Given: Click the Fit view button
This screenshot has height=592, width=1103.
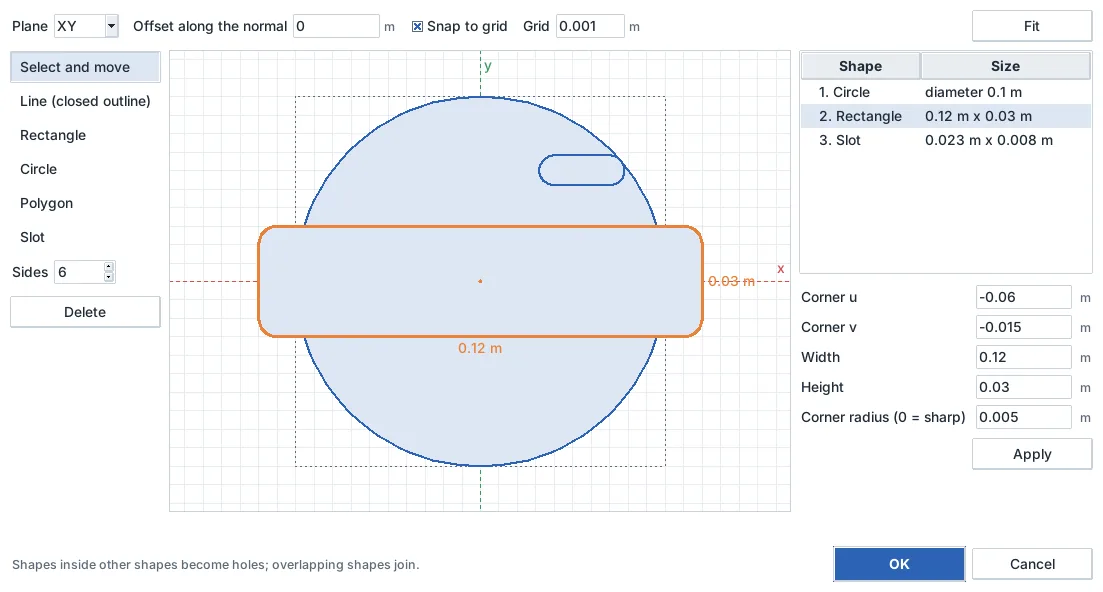Looking at the screenshot, I should click(1032, 26).
